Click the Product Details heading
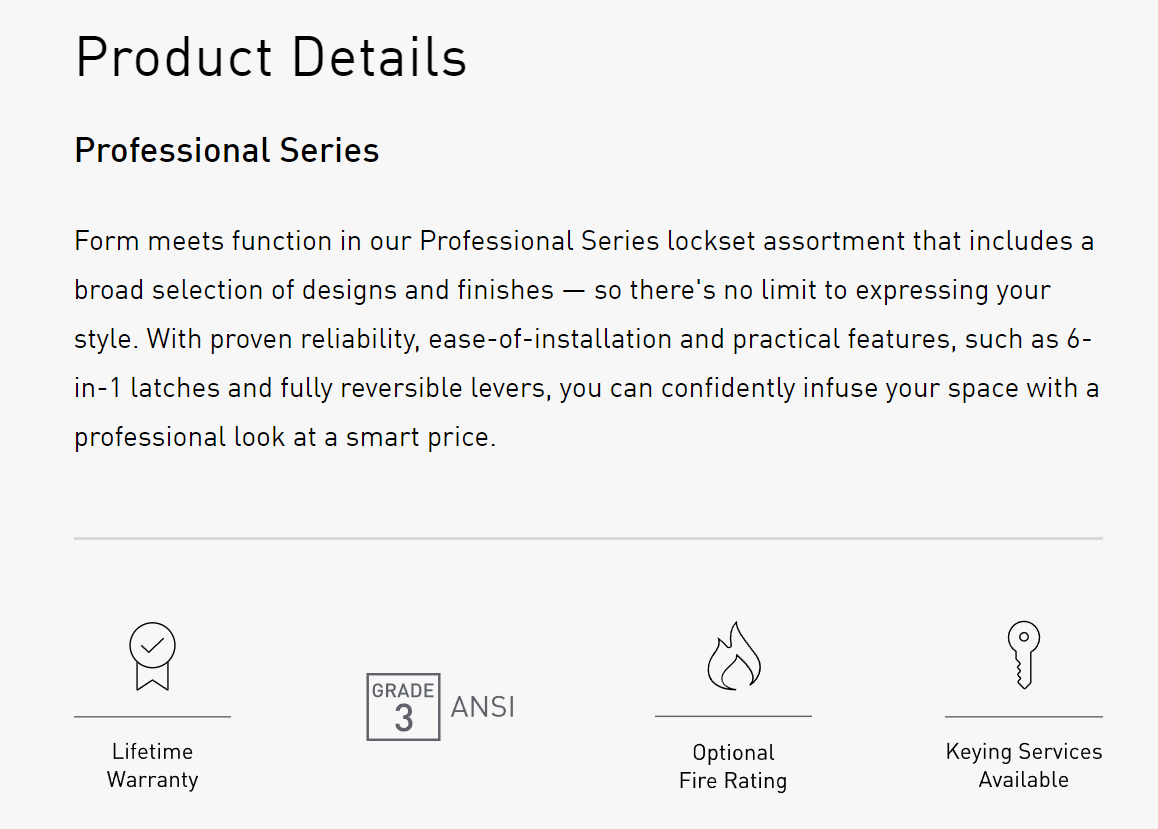The image size is (1158, 829). (x=271, y=57)
